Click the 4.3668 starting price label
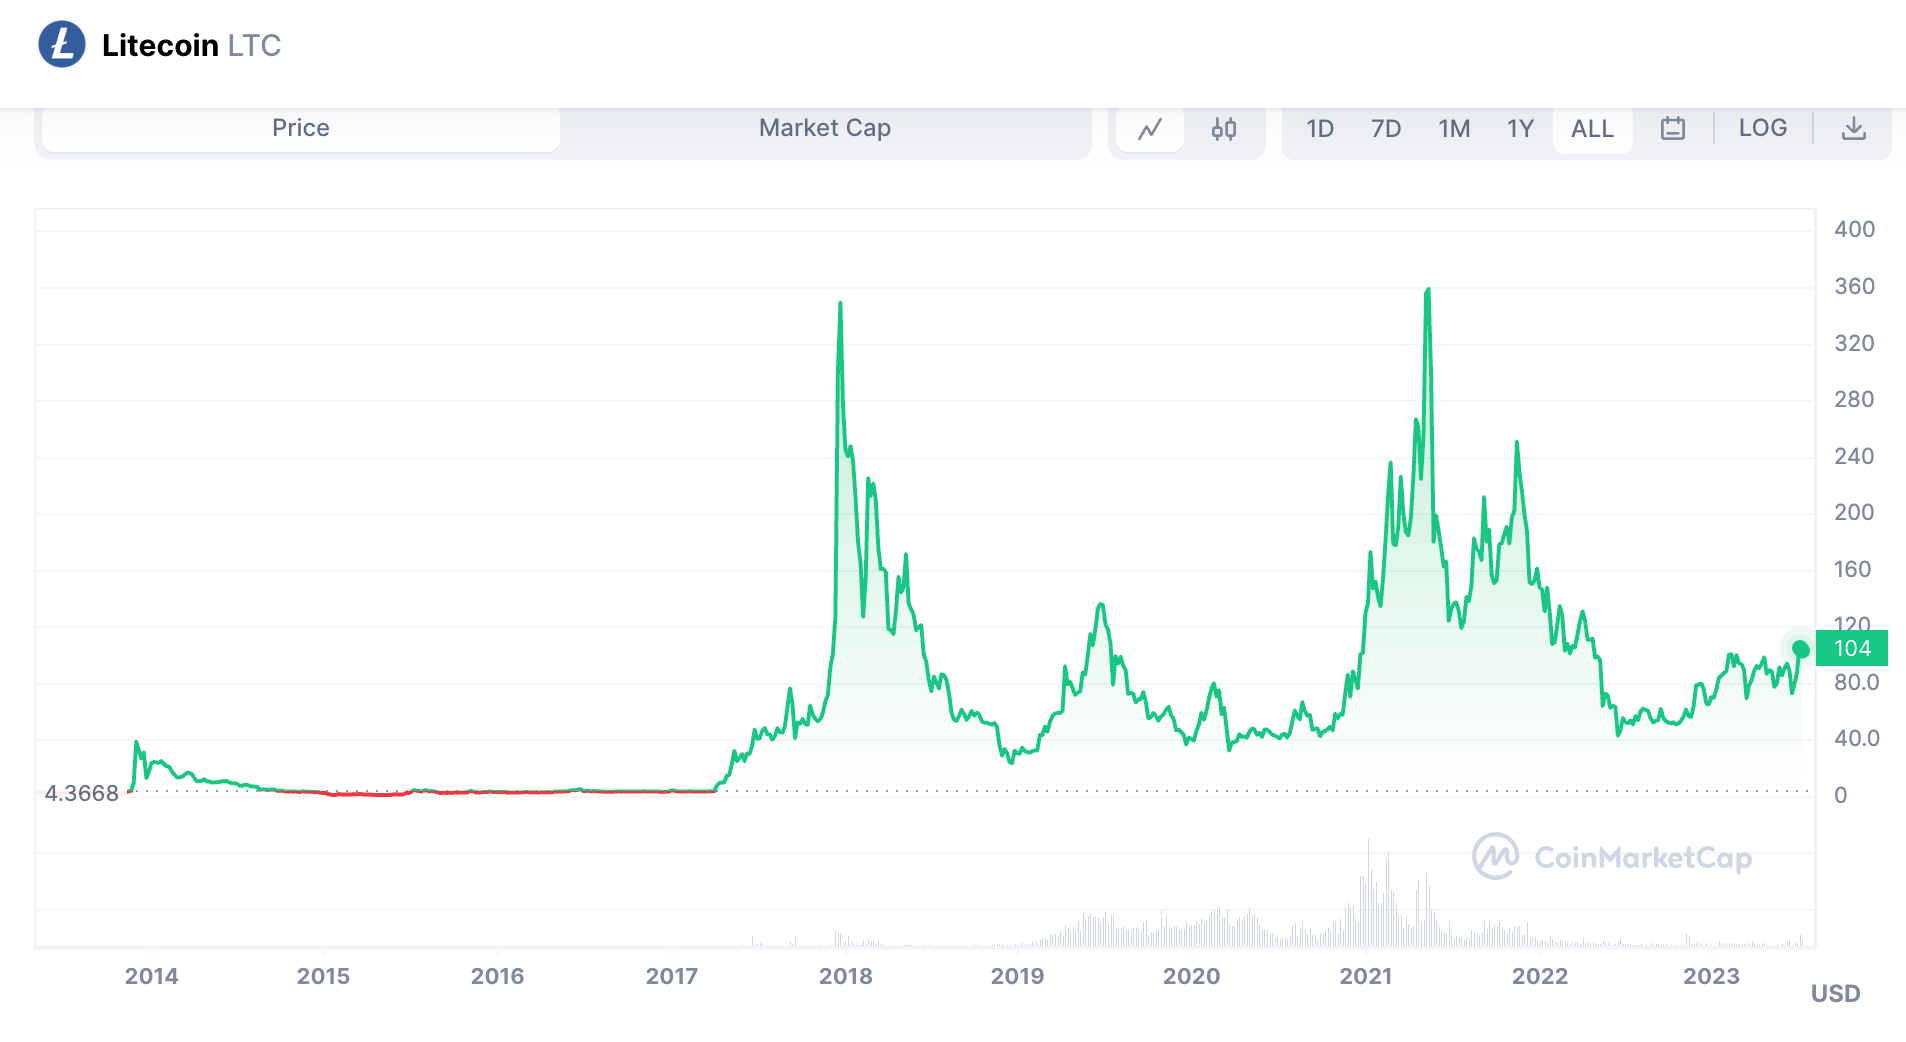 (x=82, y=793)
